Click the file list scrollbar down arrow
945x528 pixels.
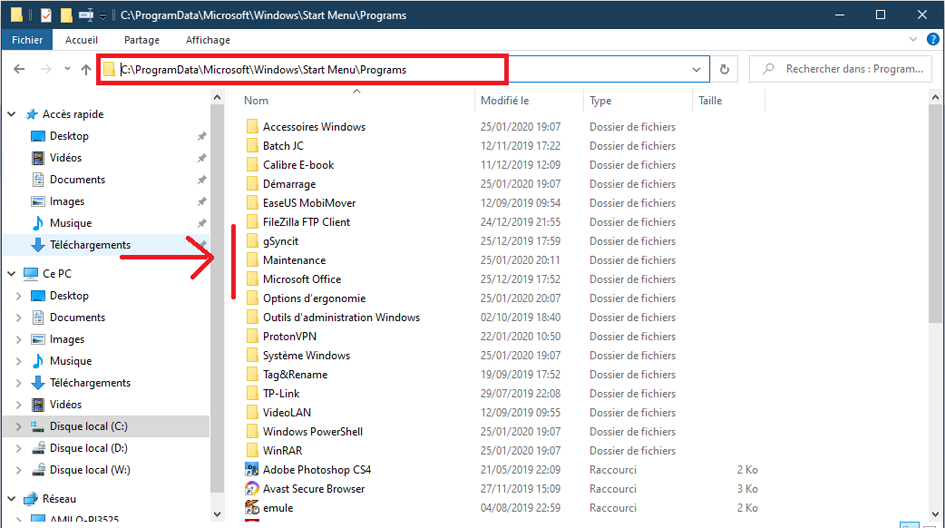pyautogui.click(x=935, y=514)
